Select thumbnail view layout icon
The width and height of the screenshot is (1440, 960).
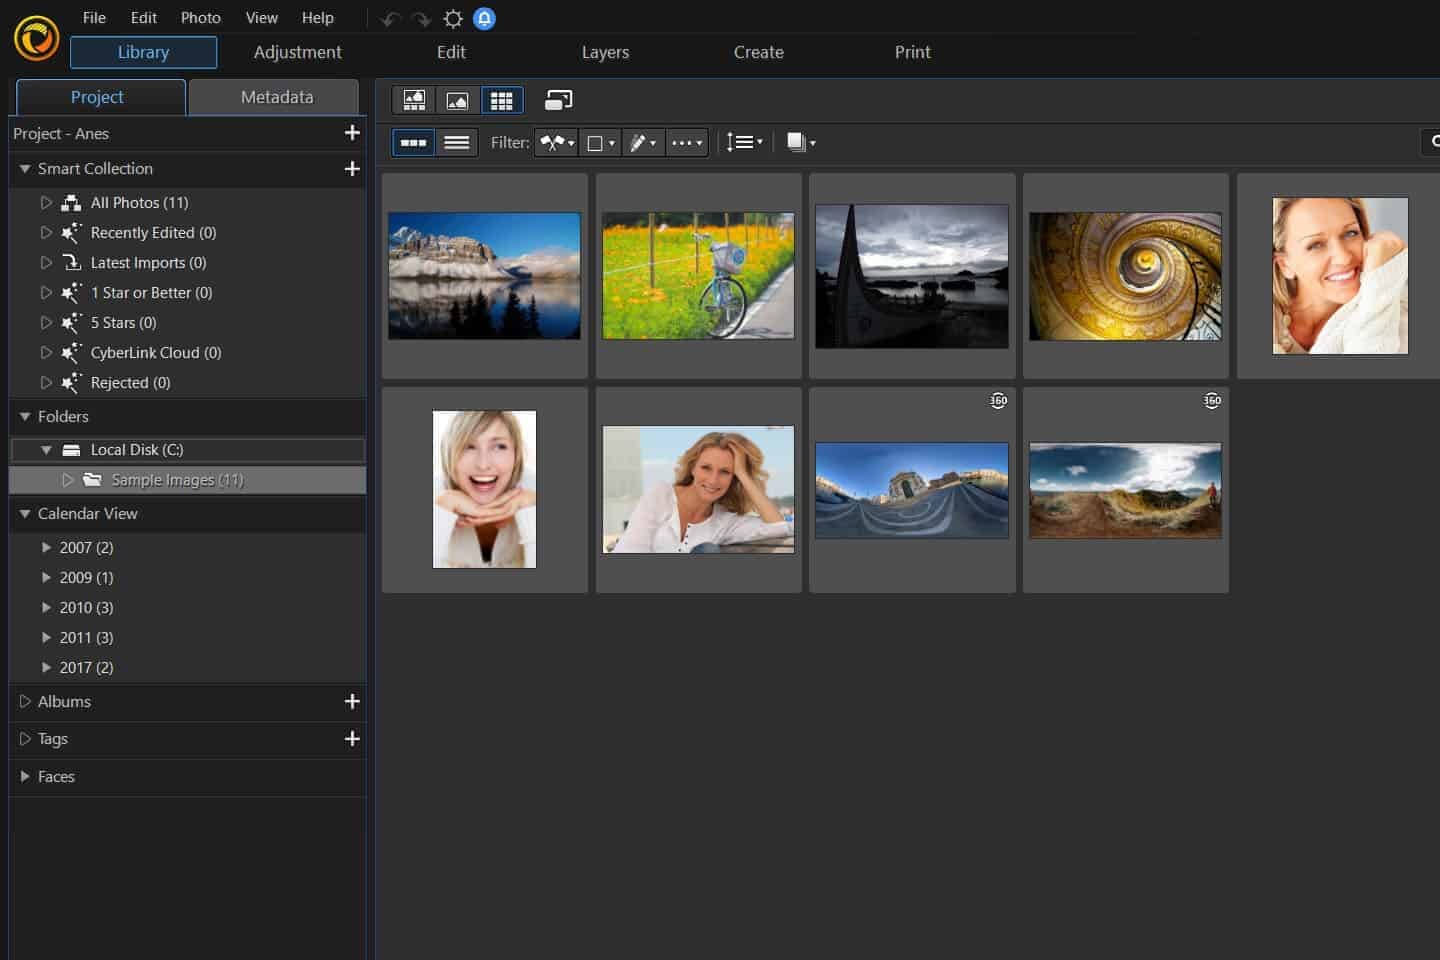pyautogui.click(x=413, y=143)
